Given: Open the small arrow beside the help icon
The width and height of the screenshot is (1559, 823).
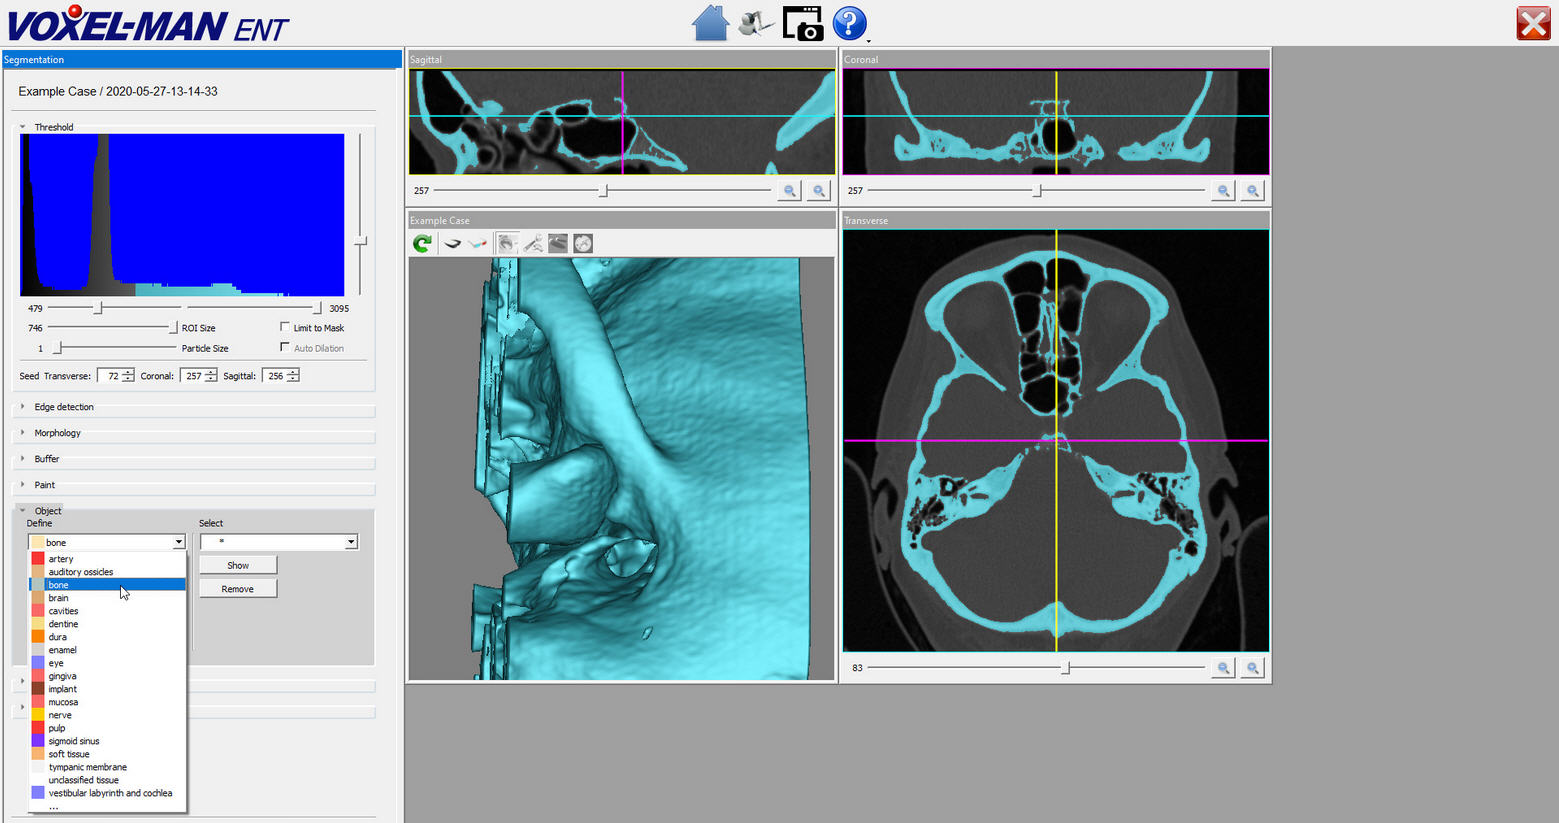Looking at the screenshot, I should click(x=869, y=41).
